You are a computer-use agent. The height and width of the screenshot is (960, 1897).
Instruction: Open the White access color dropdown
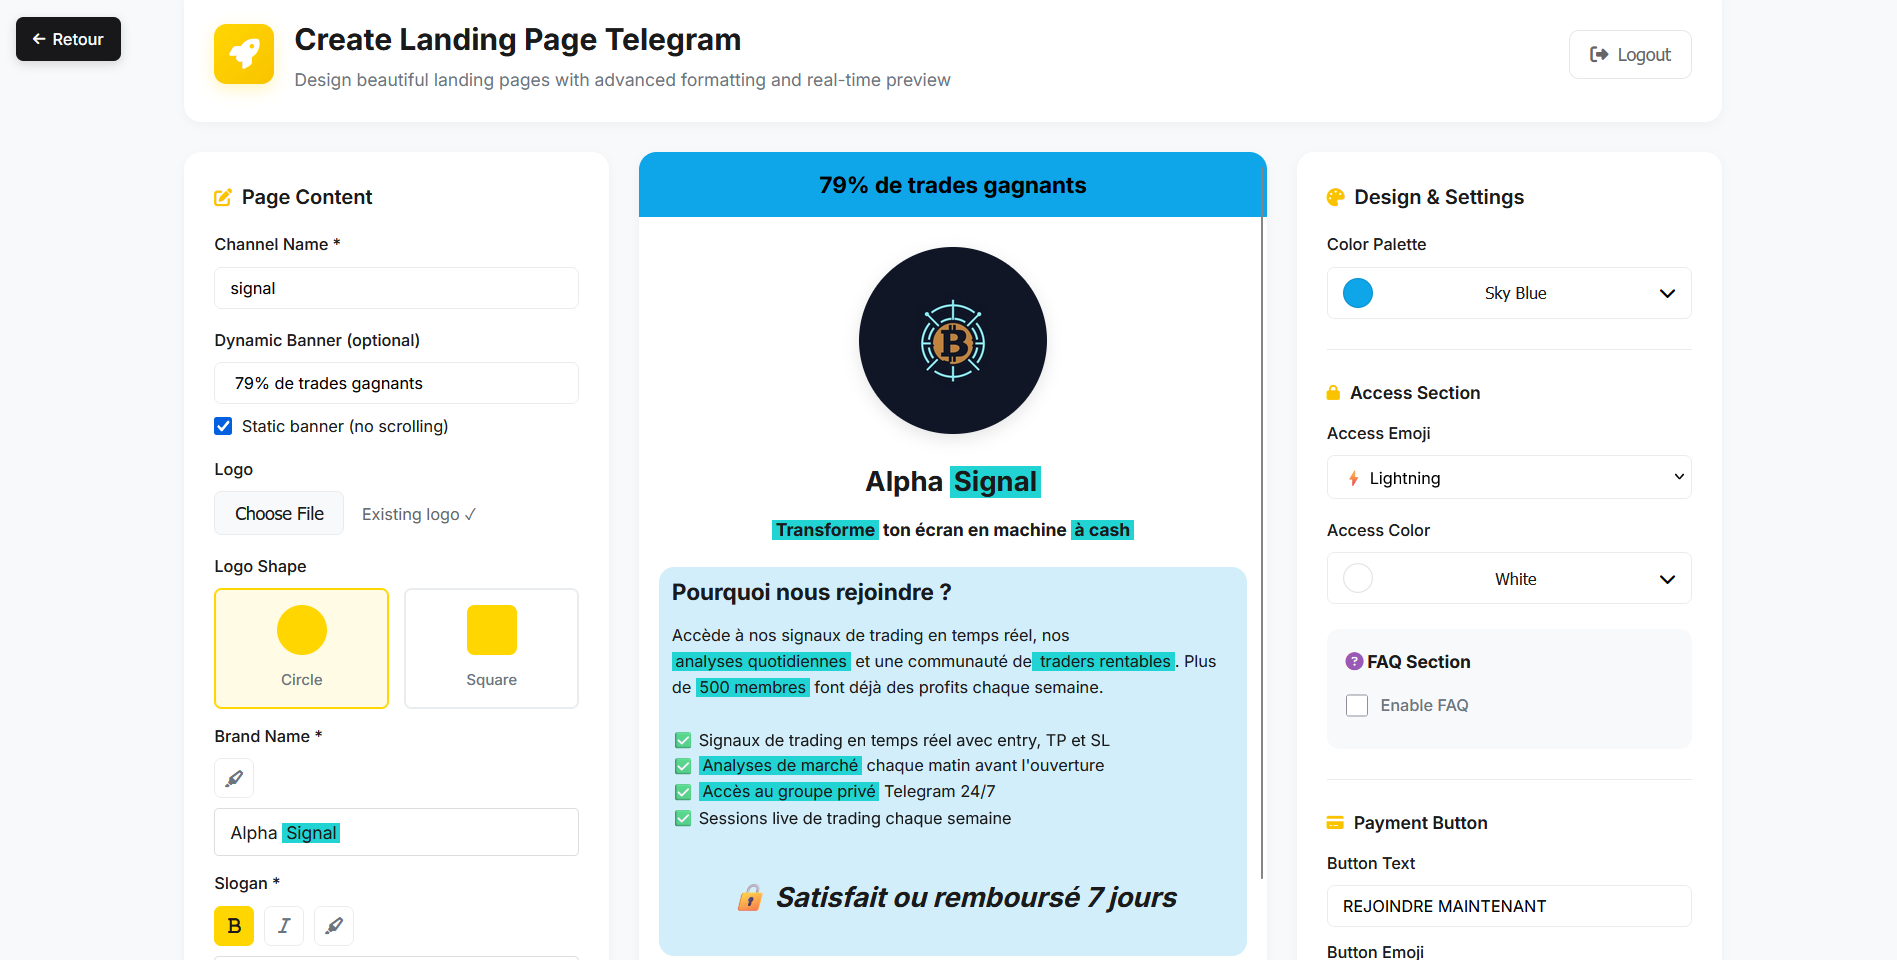(x=1508, y=578)
